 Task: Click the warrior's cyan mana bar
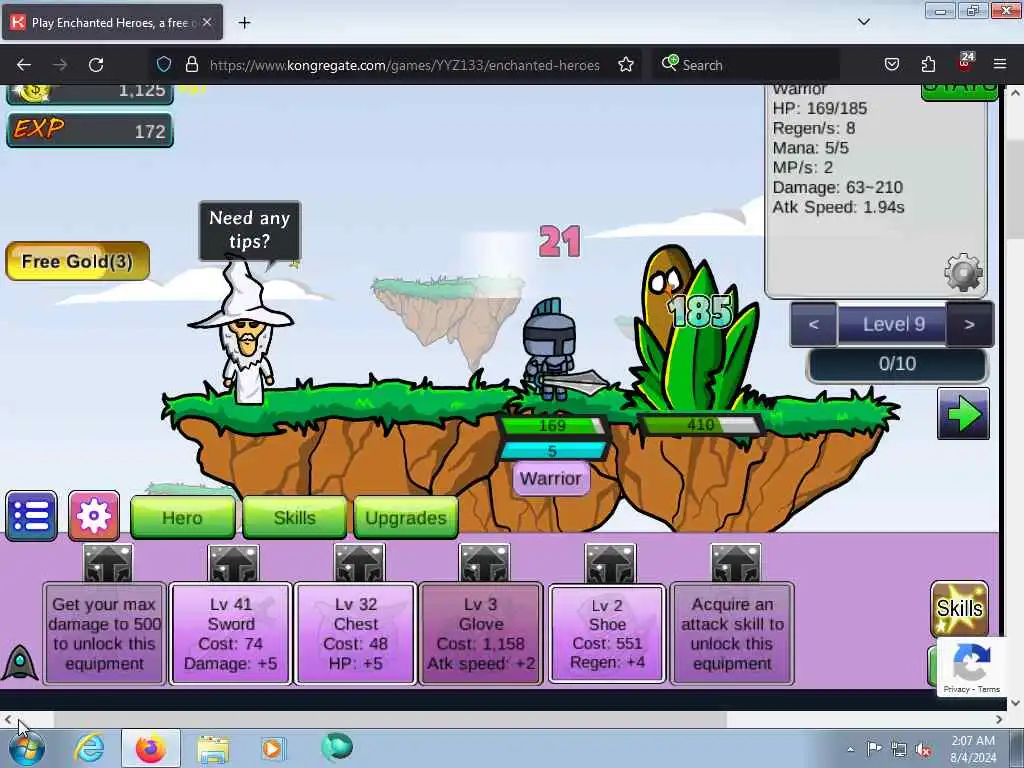(x=553, y=451)
